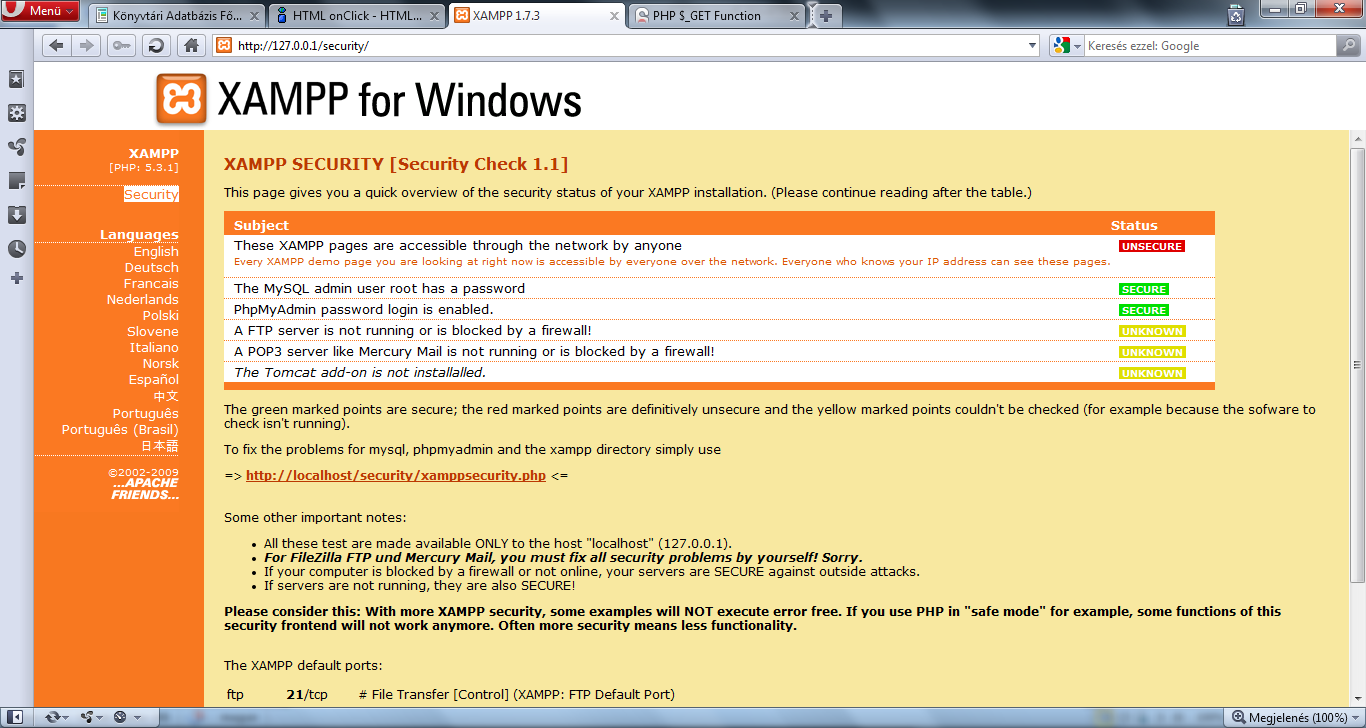
Task: Click the address bar URL field
Action: coord(625,46)
